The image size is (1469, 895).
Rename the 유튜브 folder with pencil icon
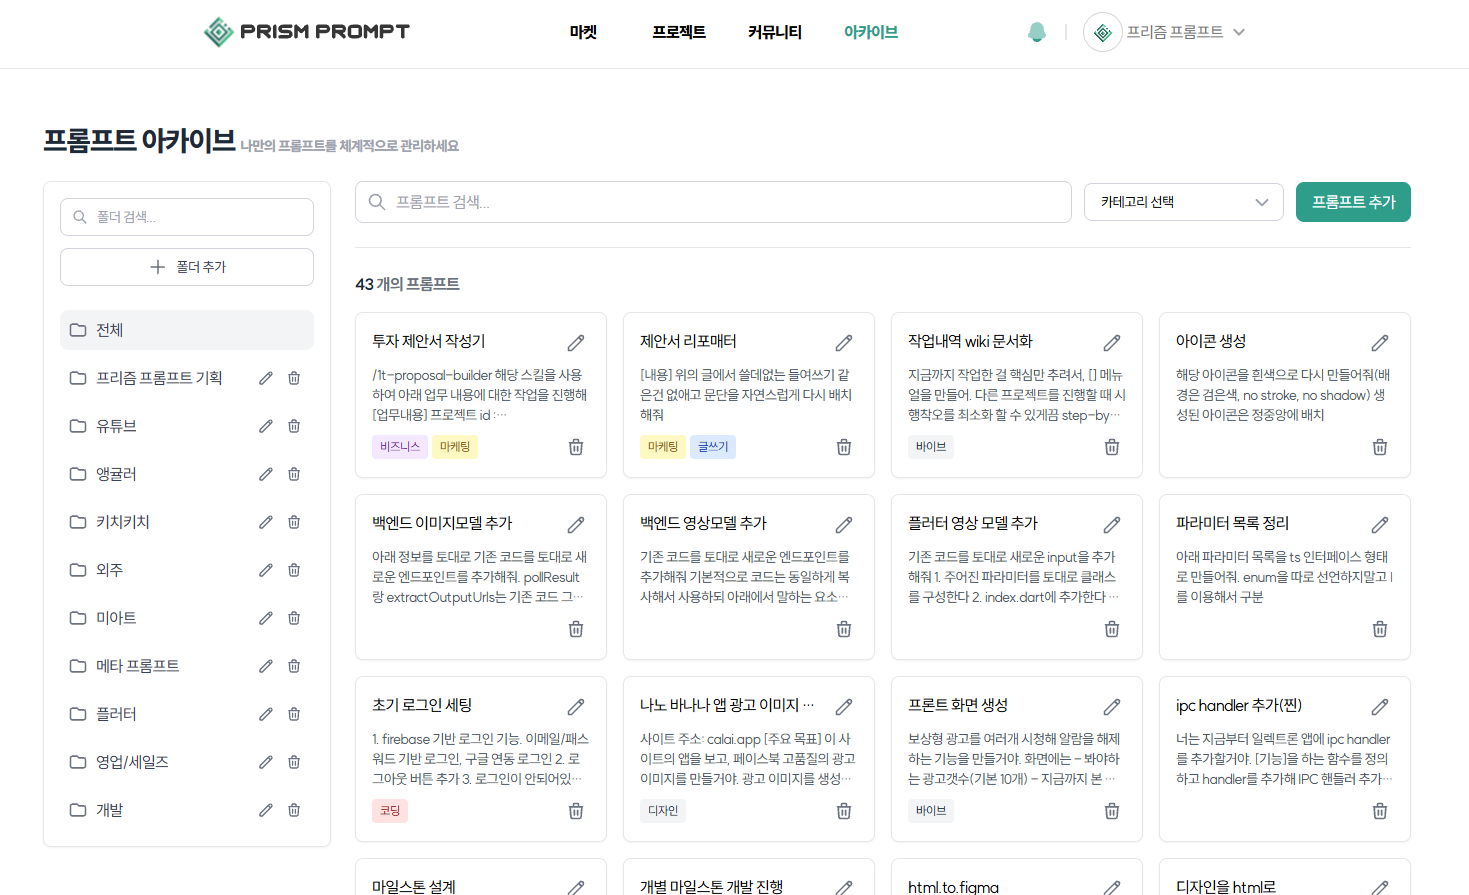[x=266, y=426]
